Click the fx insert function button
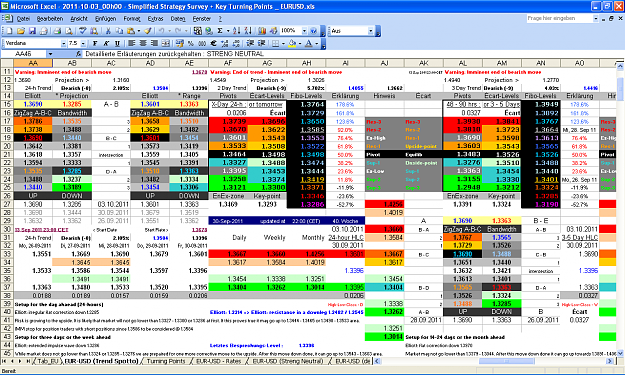The image size is (625, 375). (79, 54)
